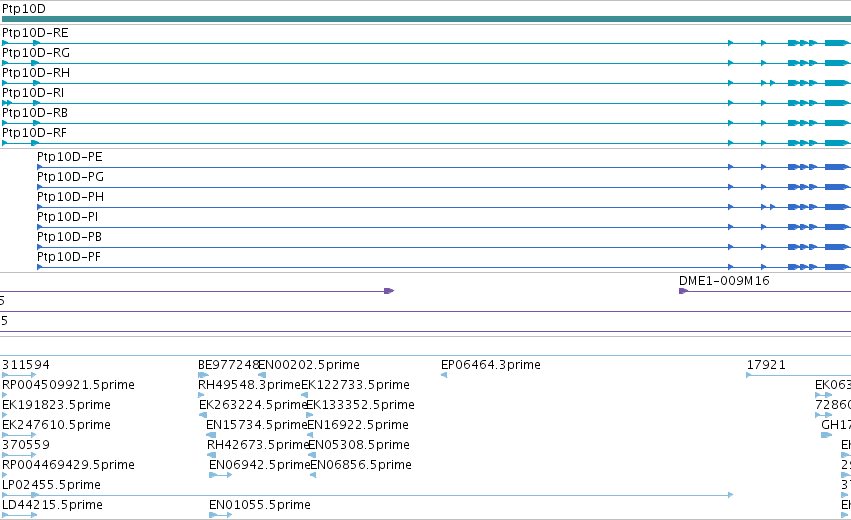Select EST feature 370559

point(26,445)
